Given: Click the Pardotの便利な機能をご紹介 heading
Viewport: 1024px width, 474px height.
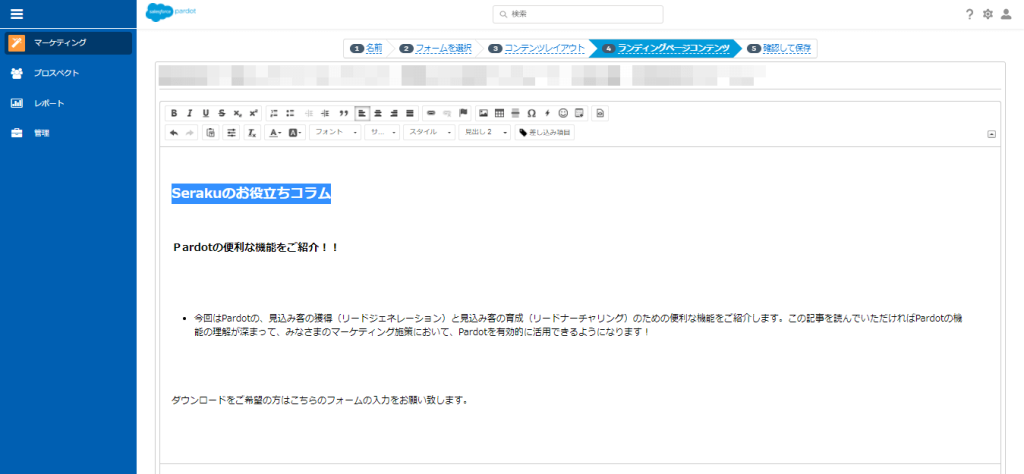Looking at the screenshot, I should point(255,247).
